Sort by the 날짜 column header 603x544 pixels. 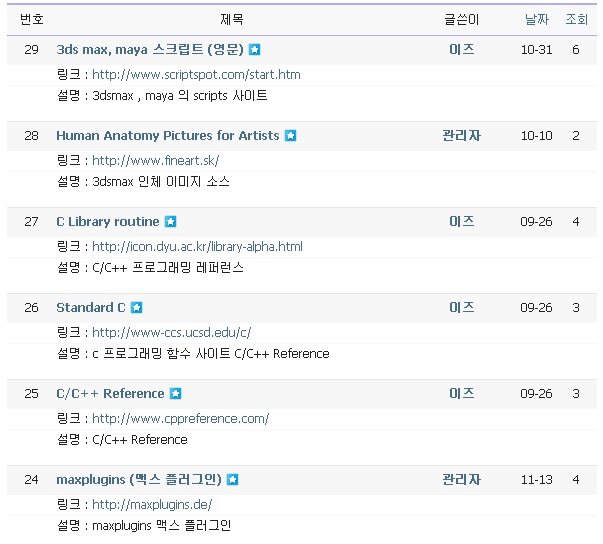click(x=537, y=19)
